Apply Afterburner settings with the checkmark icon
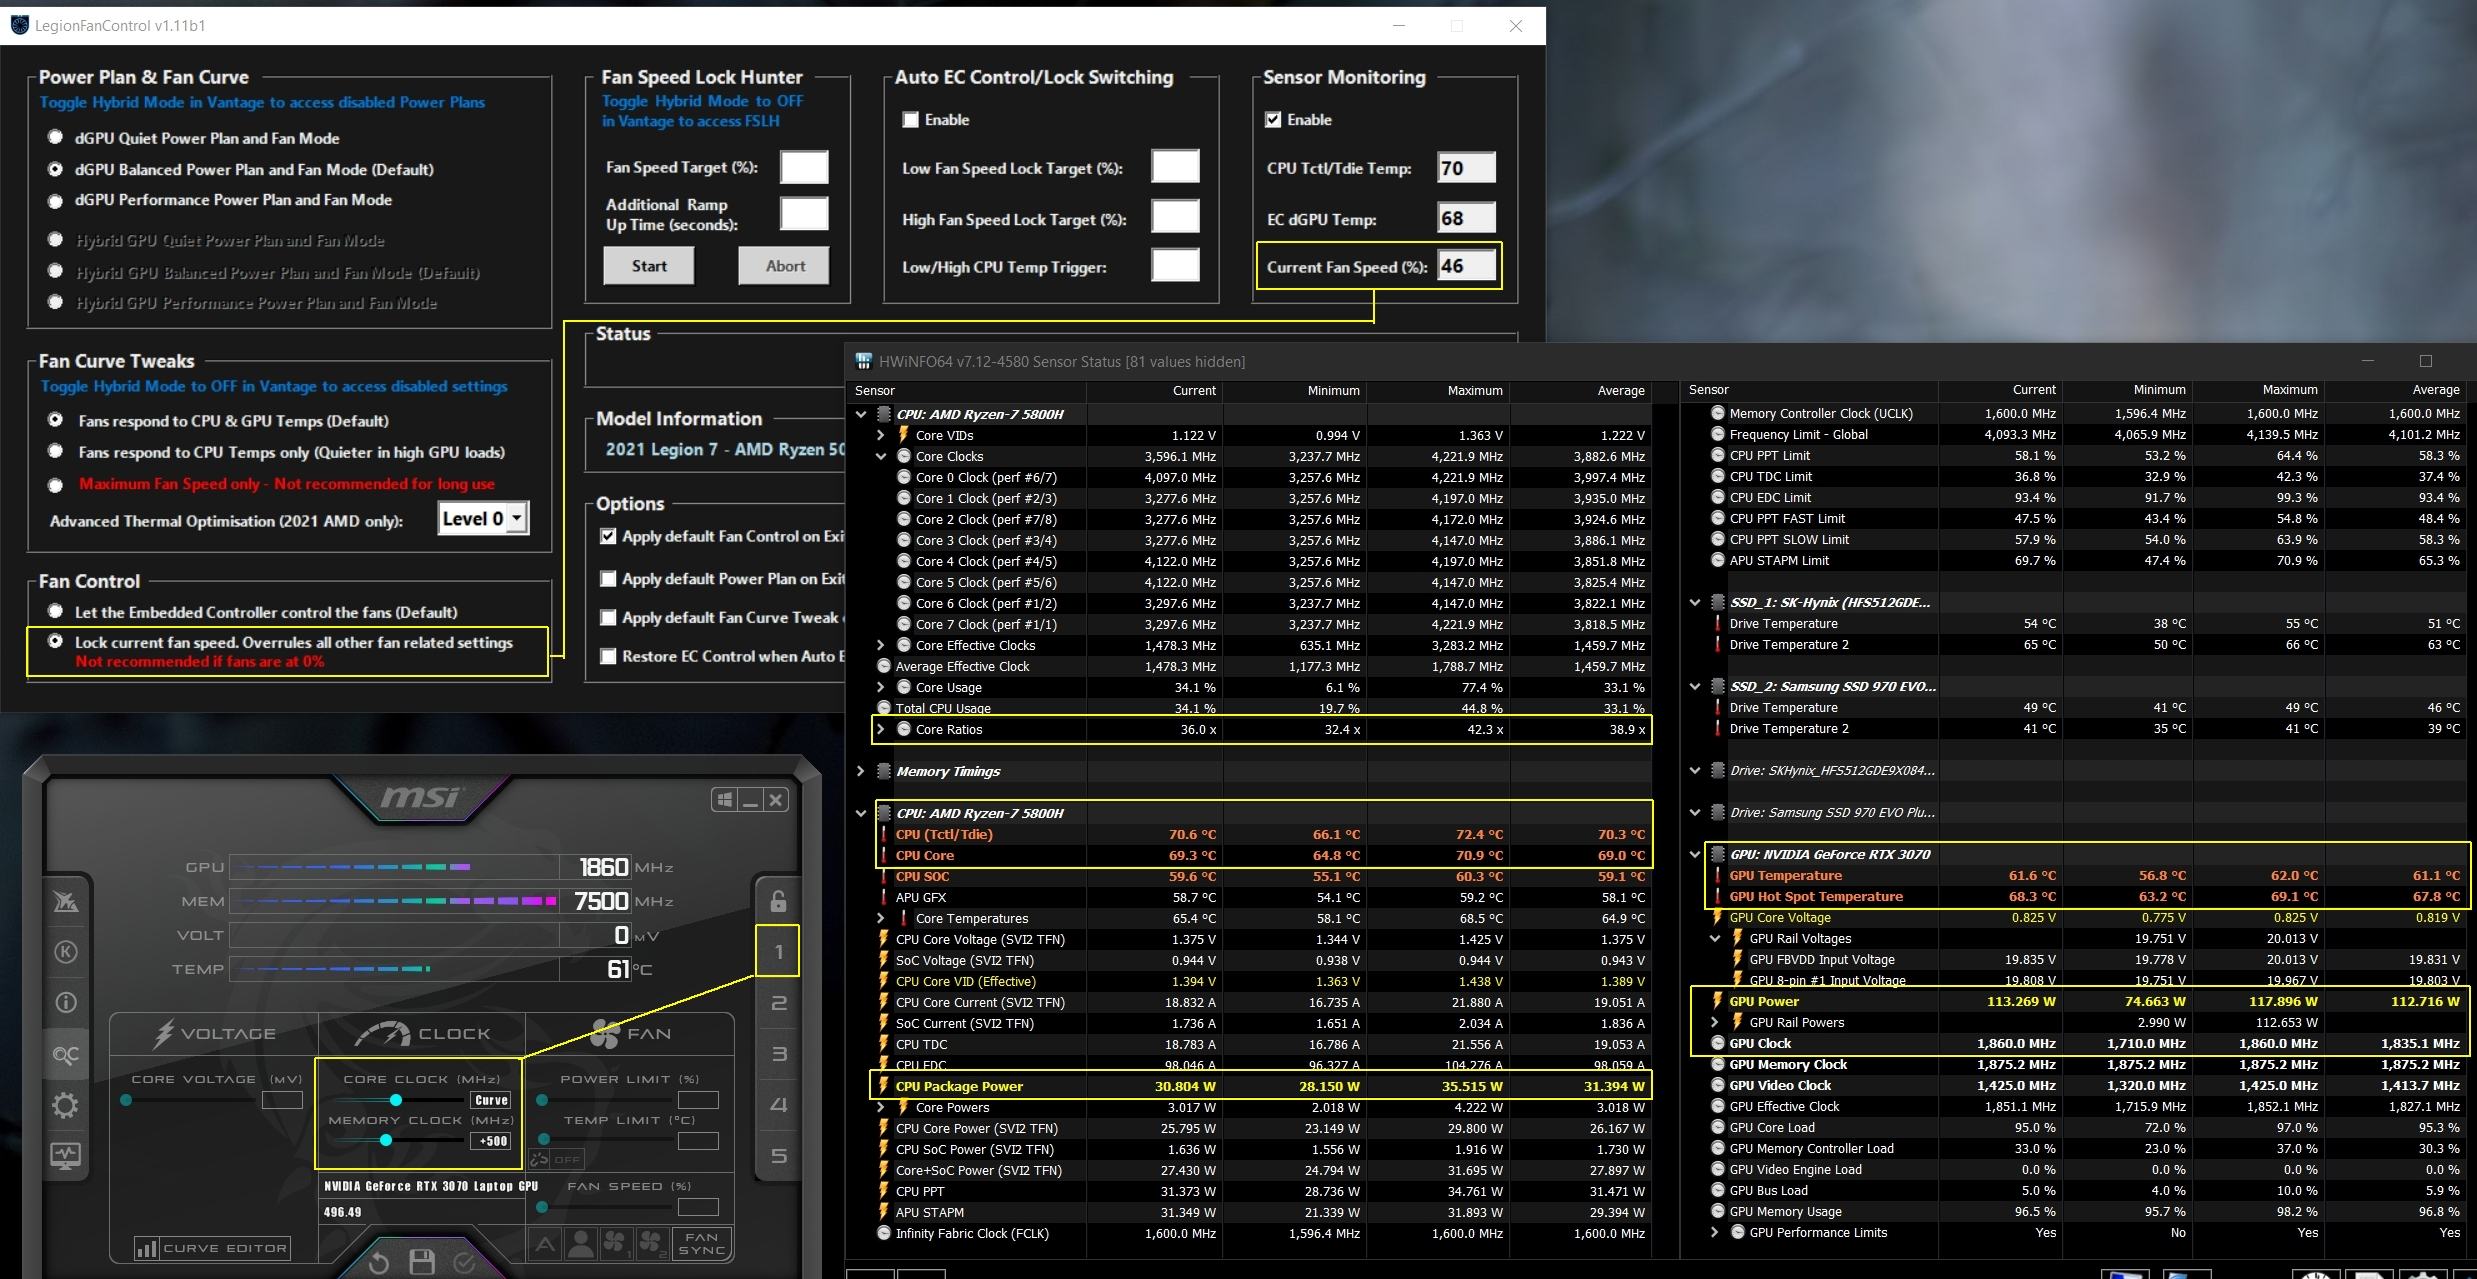The width and height of the screenshot is (2477, 1279). [464, 1262]
